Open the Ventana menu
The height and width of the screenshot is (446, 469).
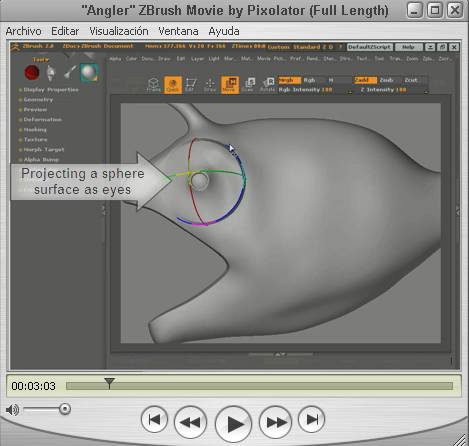coord(178,31)
